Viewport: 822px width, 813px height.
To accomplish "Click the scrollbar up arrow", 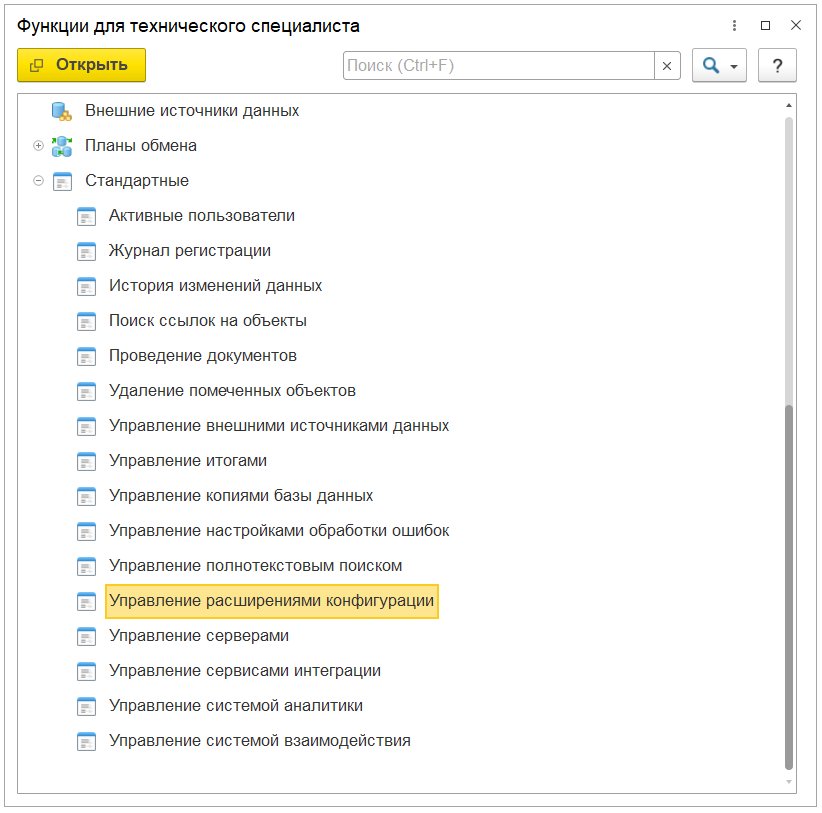I will tap(789, 106).
